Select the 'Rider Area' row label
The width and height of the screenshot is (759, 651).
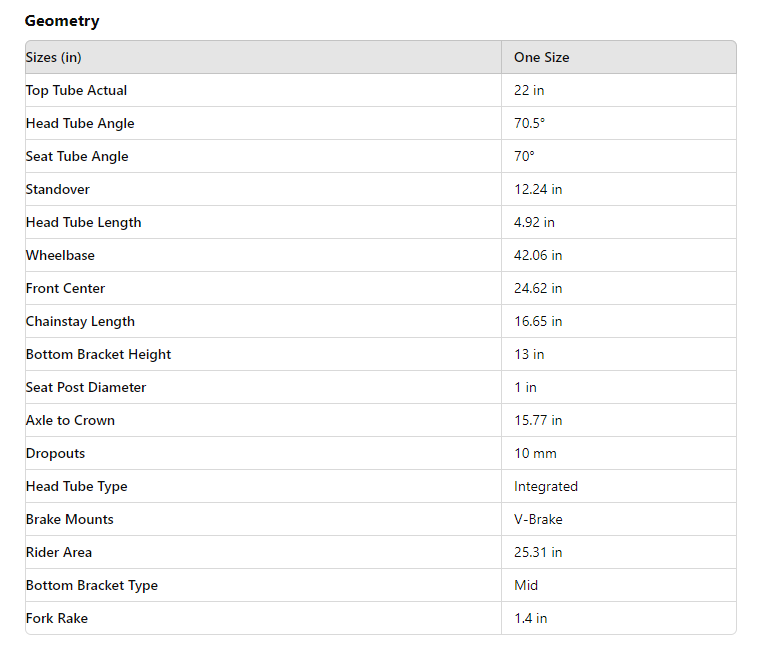click(59, 552)
